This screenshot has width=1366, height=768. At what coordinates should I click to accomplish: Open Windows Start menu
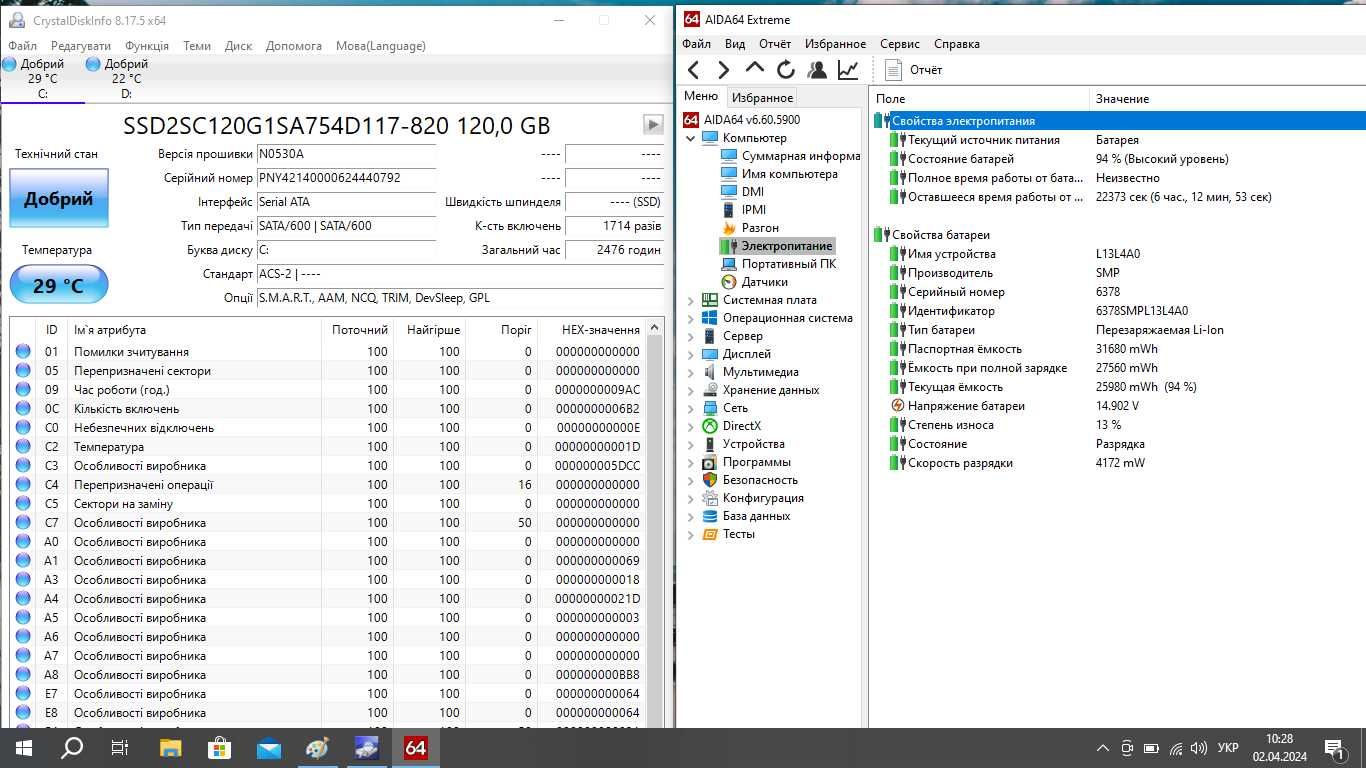tap(22, 747)
